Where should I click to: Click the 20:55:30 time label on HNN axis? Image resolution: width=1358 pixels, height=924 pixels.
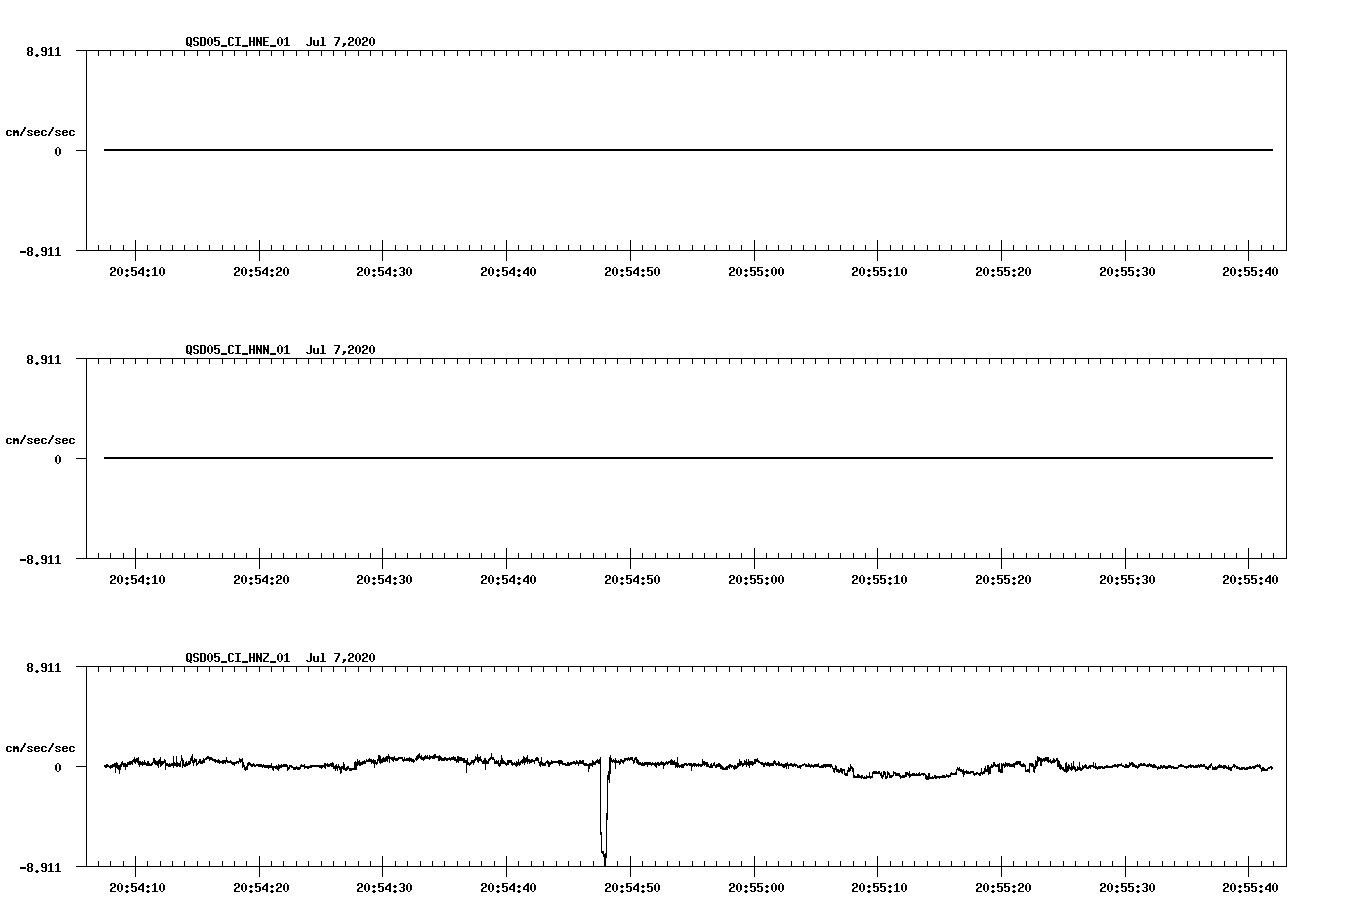point(1127,579)
